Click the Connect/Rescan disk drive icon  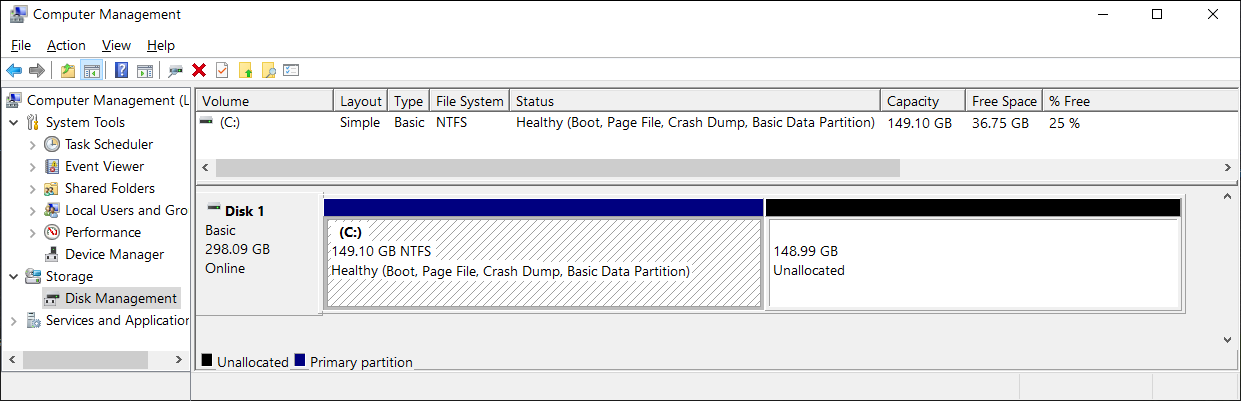point(176,70)
